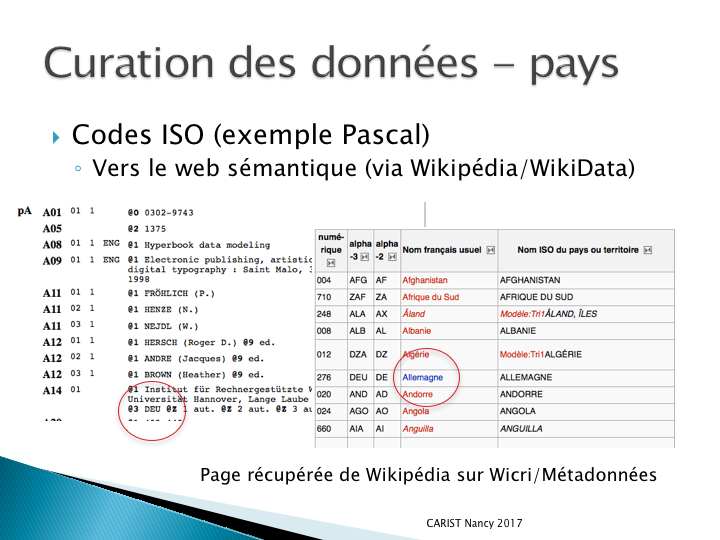The image size is (720, 540).
Task: Open the Andorre link
Action: 417,394
